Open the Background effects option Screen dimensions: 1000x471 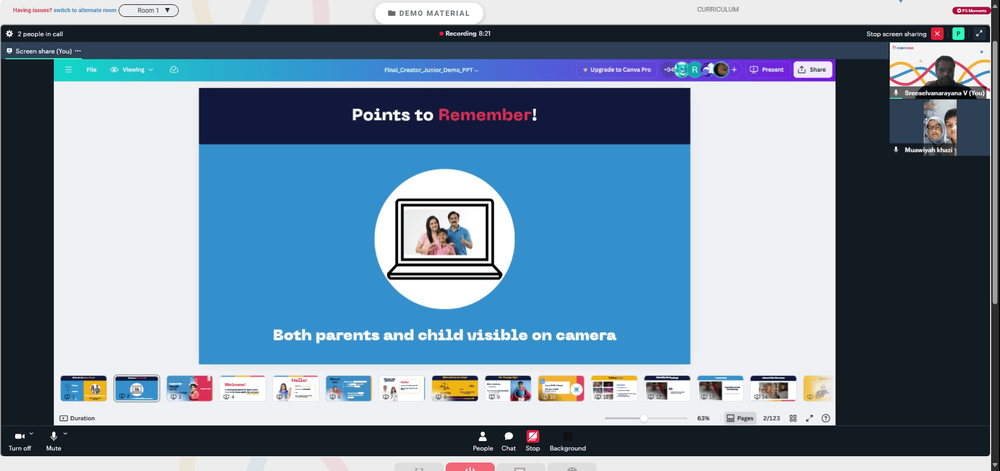568,440
